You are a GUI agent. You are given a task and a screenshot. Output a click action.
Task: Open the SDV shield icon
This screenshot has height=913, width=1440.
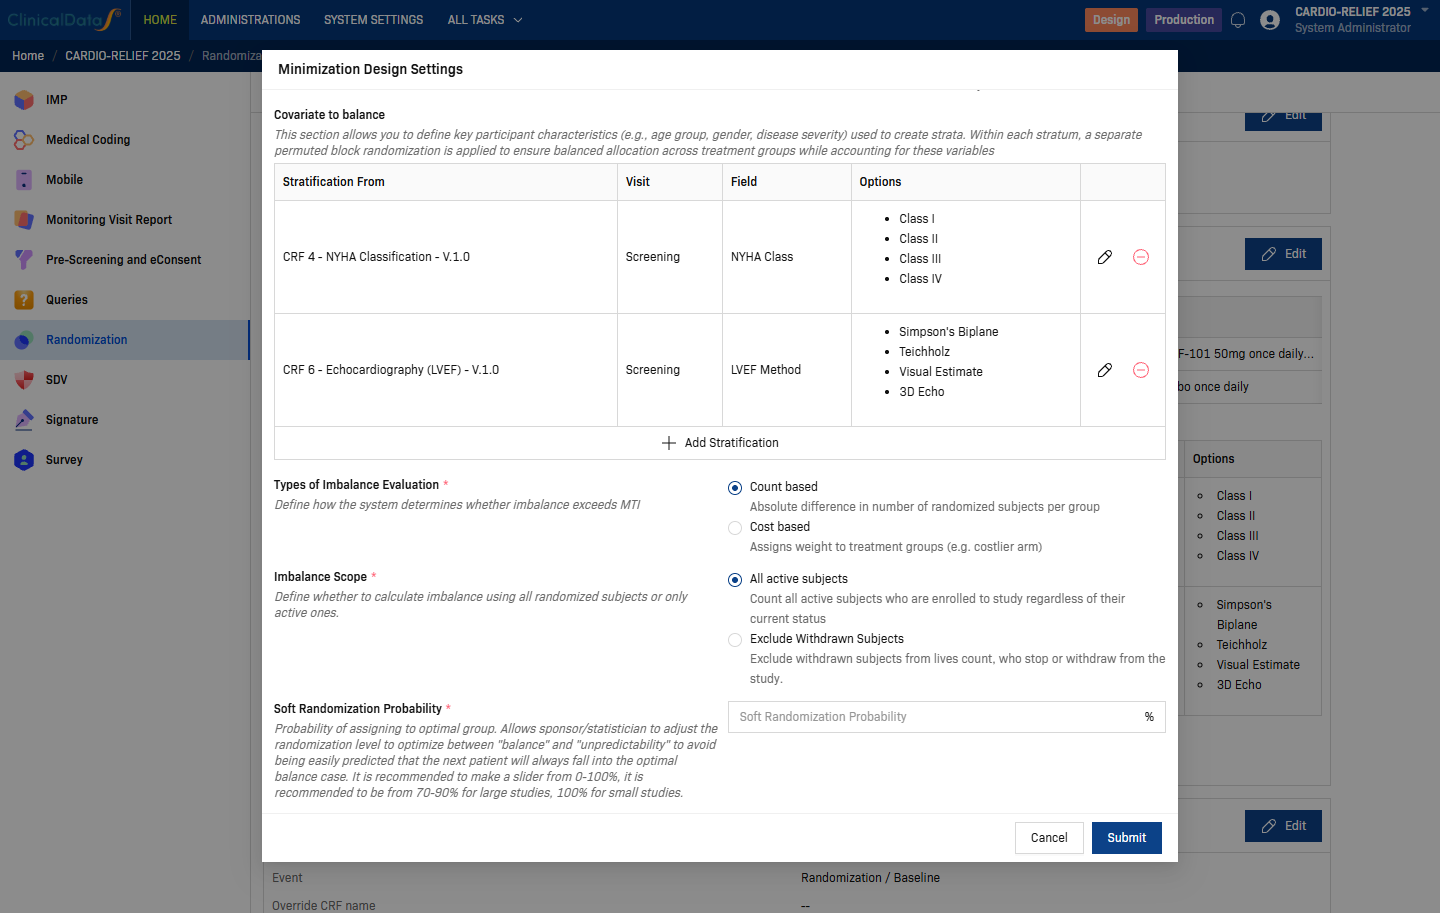pyautogui.click(x=24, y=380)
